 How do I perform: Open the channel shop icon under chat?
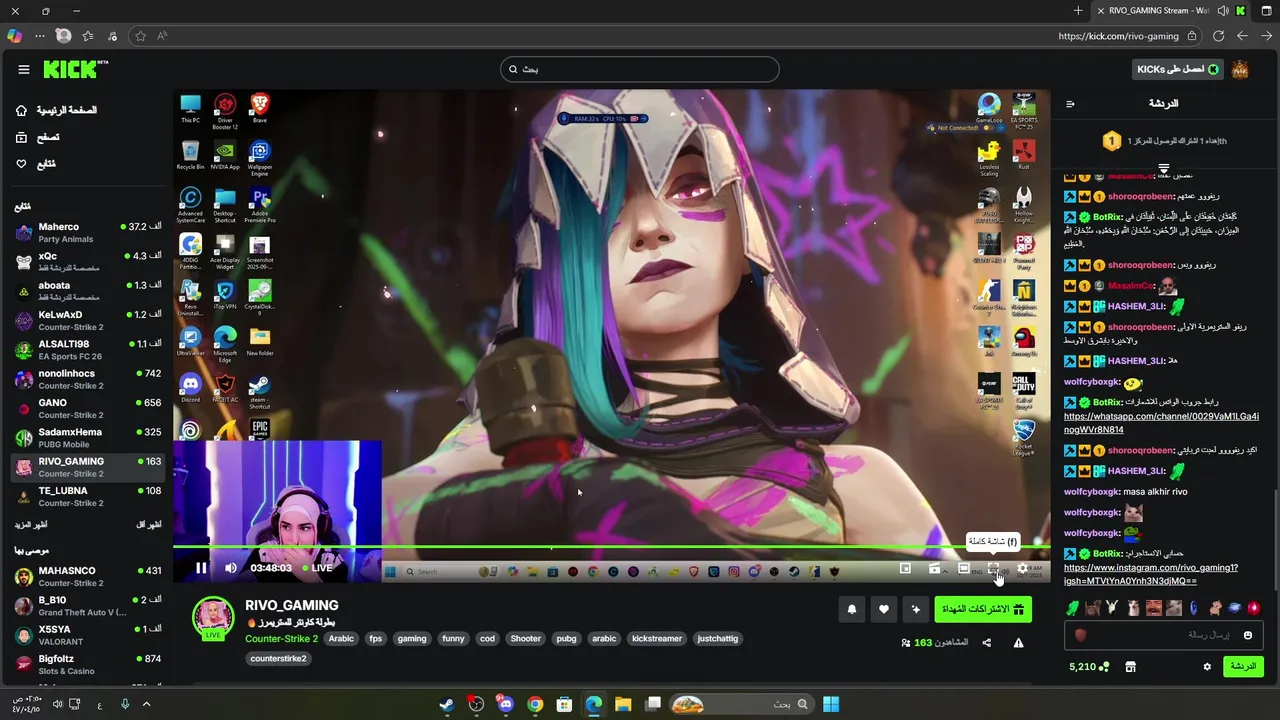(1131, 667)
